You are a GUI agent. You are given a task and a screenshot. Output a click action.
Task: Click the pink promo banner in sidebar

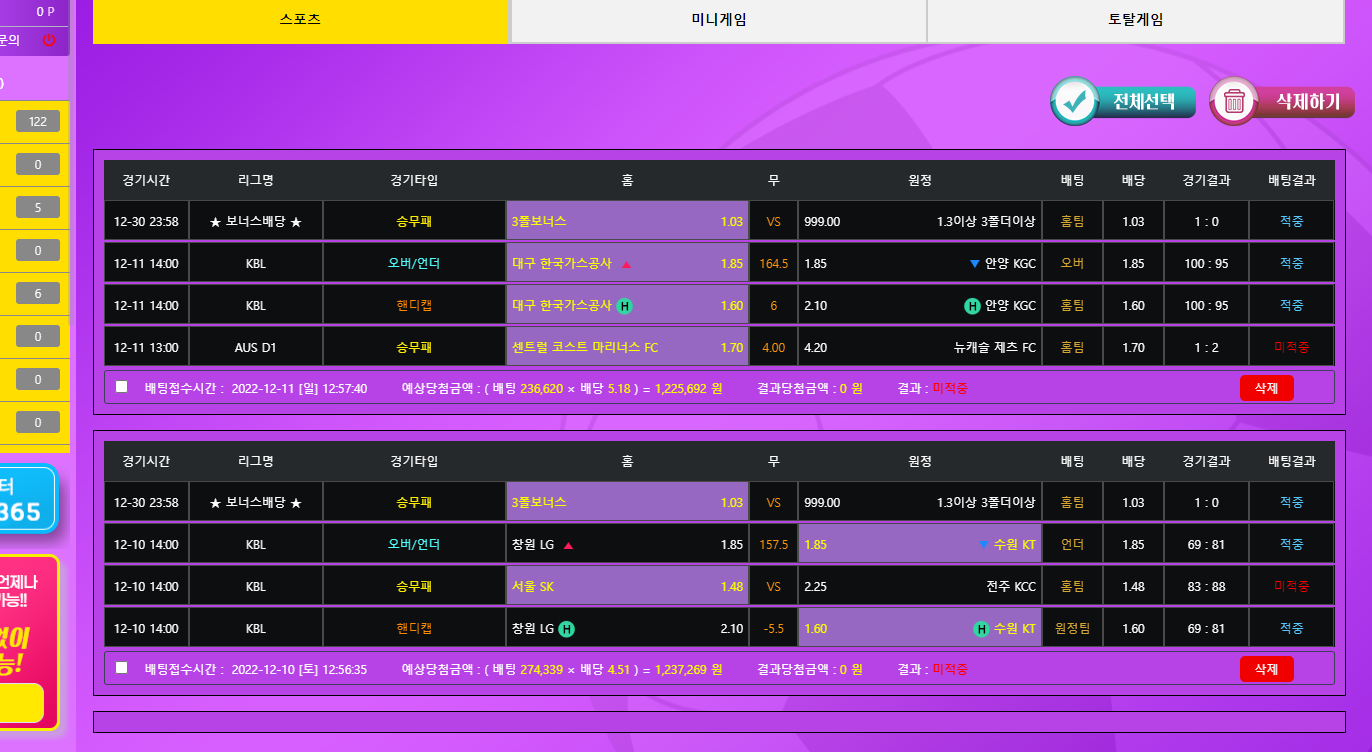[28, 640]
